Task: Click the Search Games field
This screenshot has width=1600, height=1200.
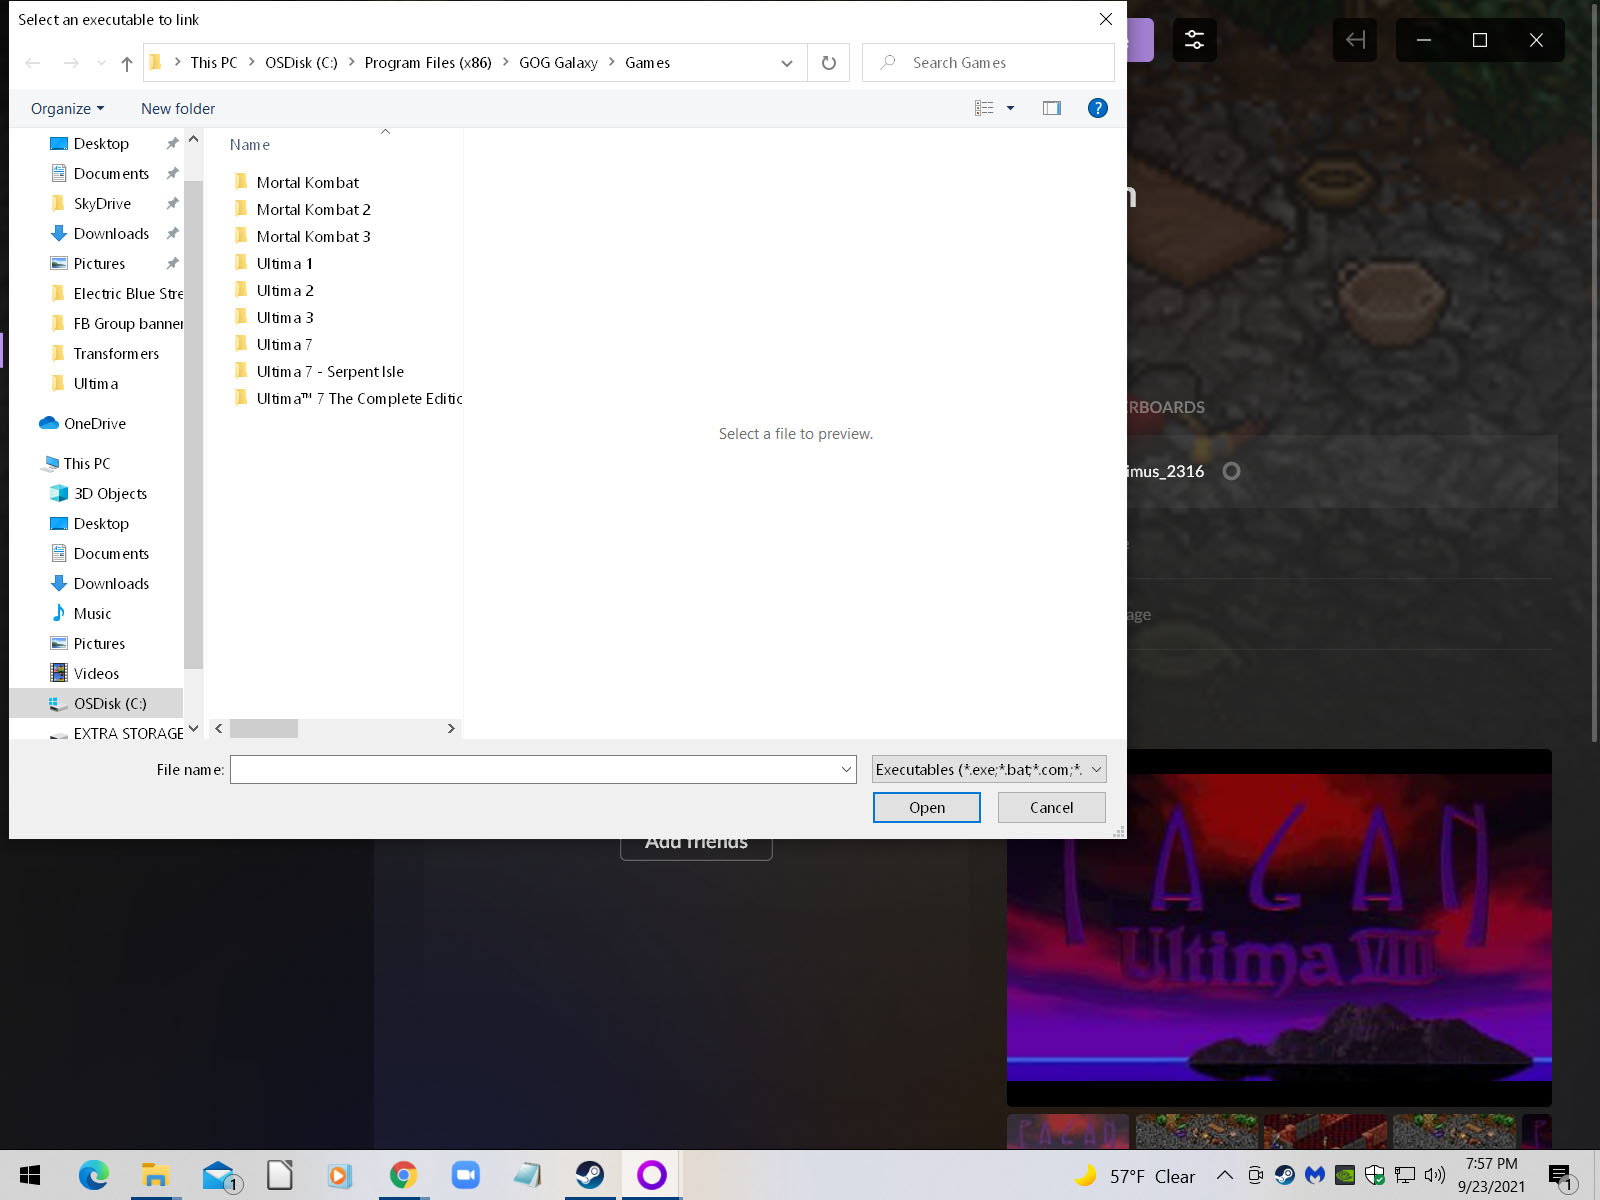Action: (988, 63)
